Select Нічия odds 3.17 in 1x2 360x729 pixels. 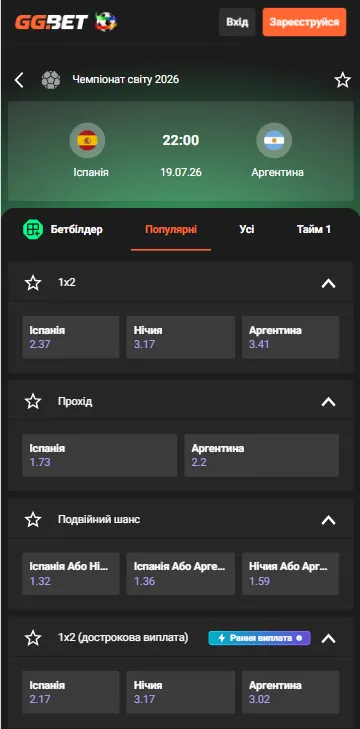click(180, 337)
